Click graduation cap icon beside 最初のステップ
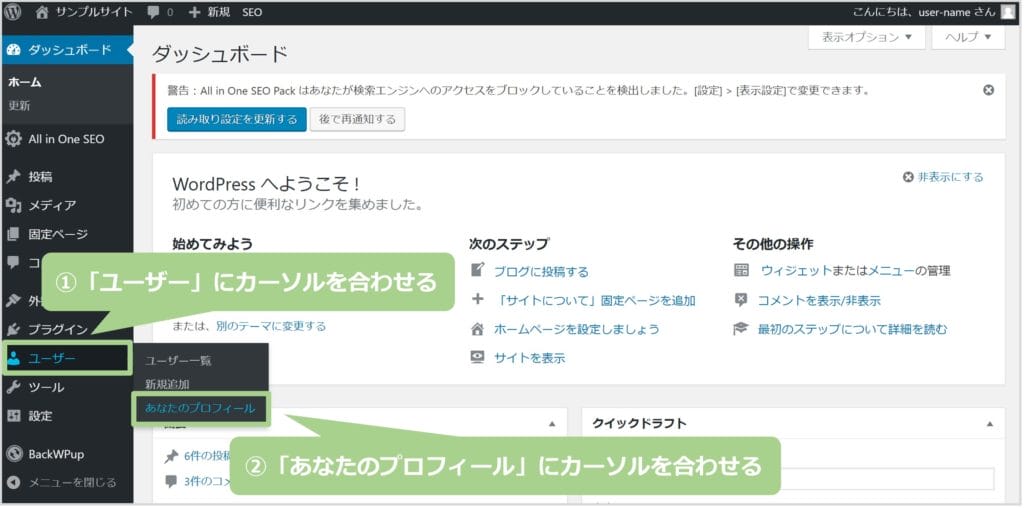The width and height of the screenshot is (1024, 508). pos(741,328)
